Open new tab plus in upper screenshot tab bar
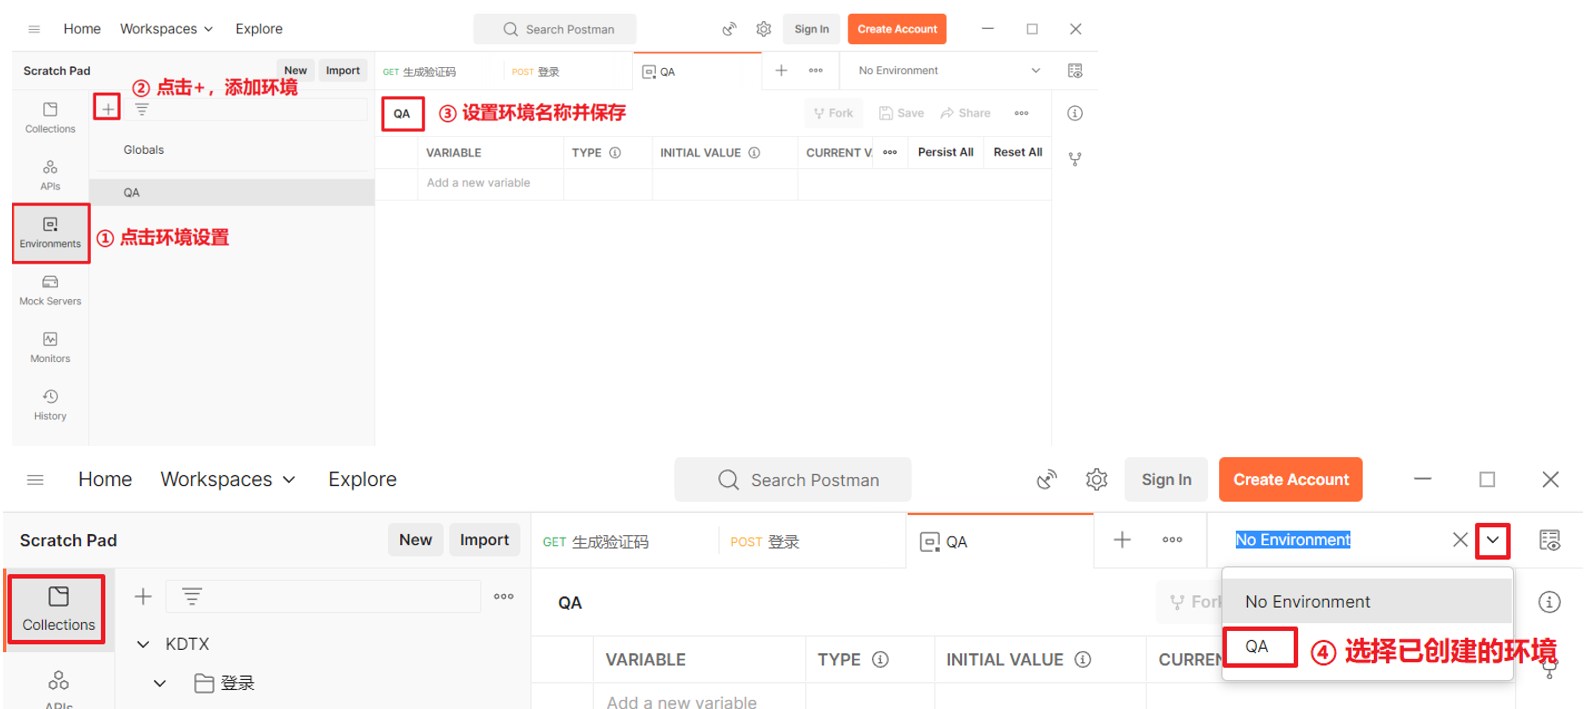 click(x=781, y=70)
